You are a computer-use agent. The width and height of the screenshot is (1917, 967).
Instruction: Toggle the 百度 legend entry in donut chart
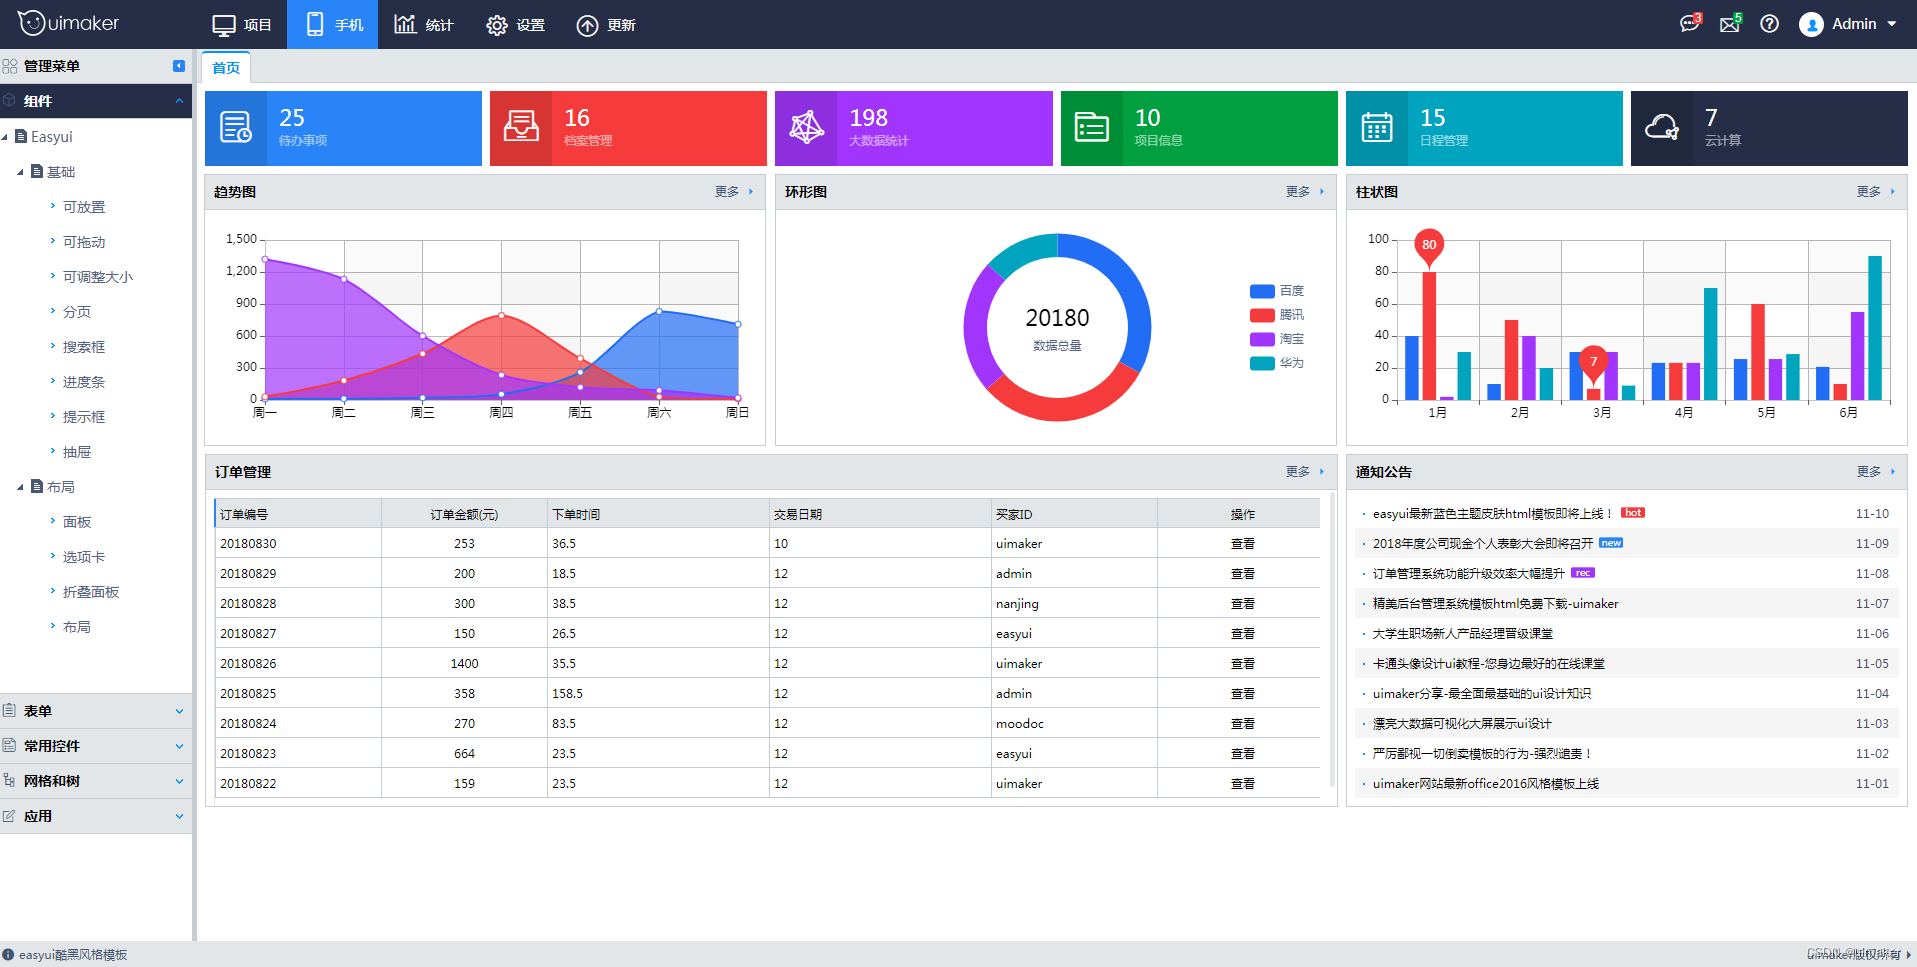click(1277, 291)
